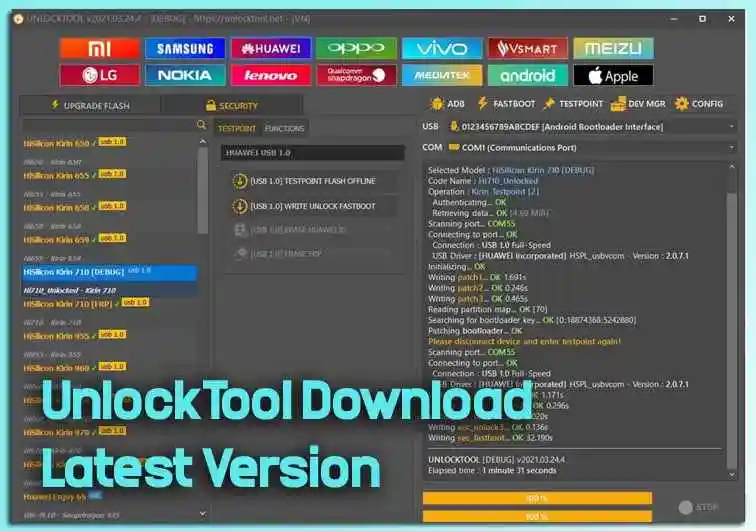This screenshot has width=756, height=531.
Task: Switch to the SECURITY tab
Action: point(231,105)
